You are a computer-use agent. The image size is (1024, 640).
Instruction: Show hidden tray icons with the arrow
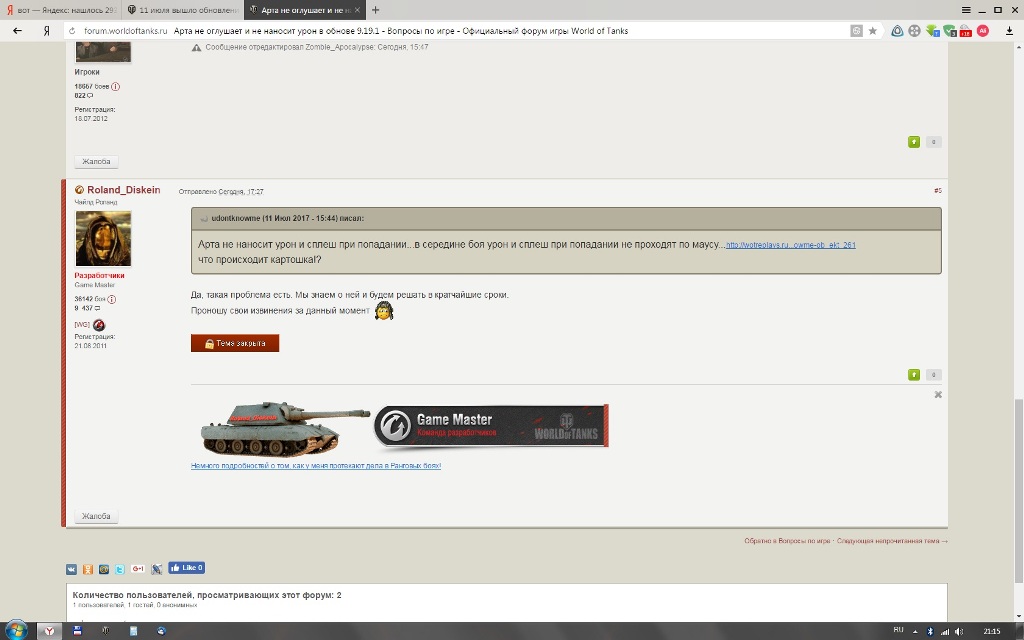point(915,632)
